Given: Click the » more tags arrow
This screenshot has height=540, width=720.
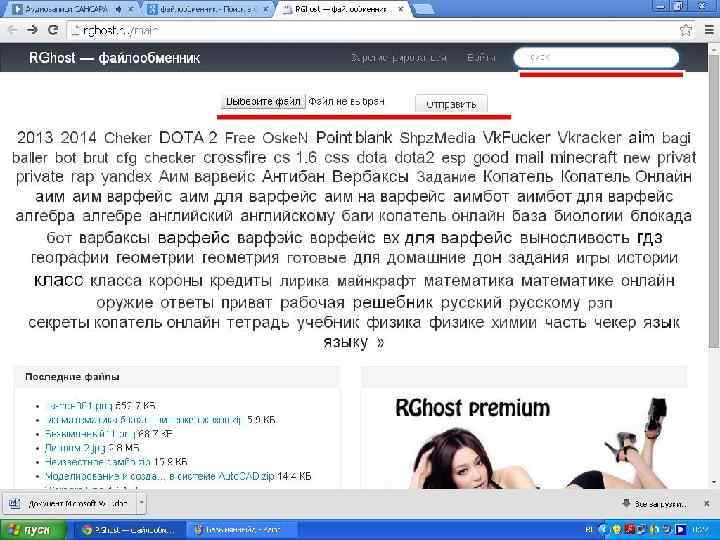Looking at the screenshot, I should click(380, 343).
